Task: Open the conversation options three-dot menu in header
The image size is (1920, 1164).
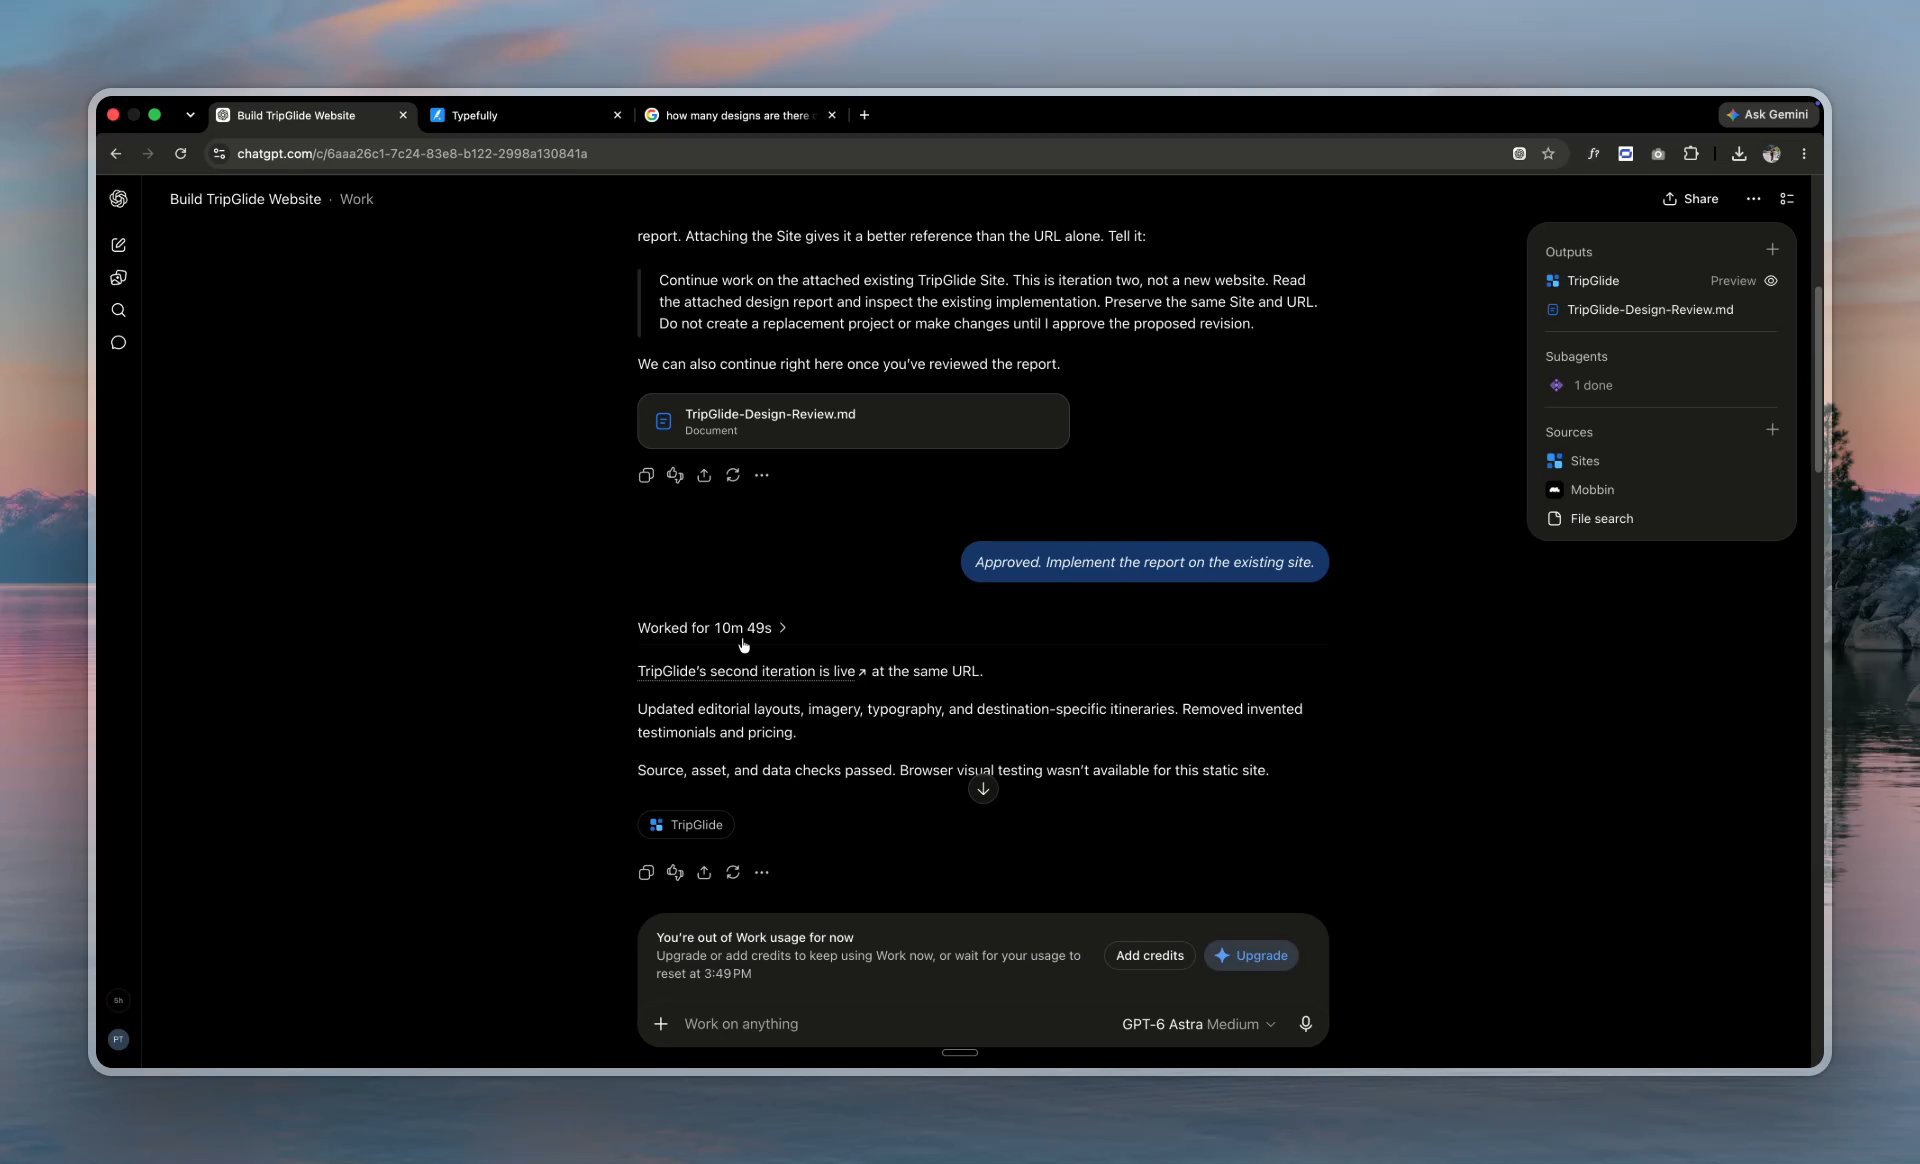Action: pyautogui.click(x=1753, y=199)
